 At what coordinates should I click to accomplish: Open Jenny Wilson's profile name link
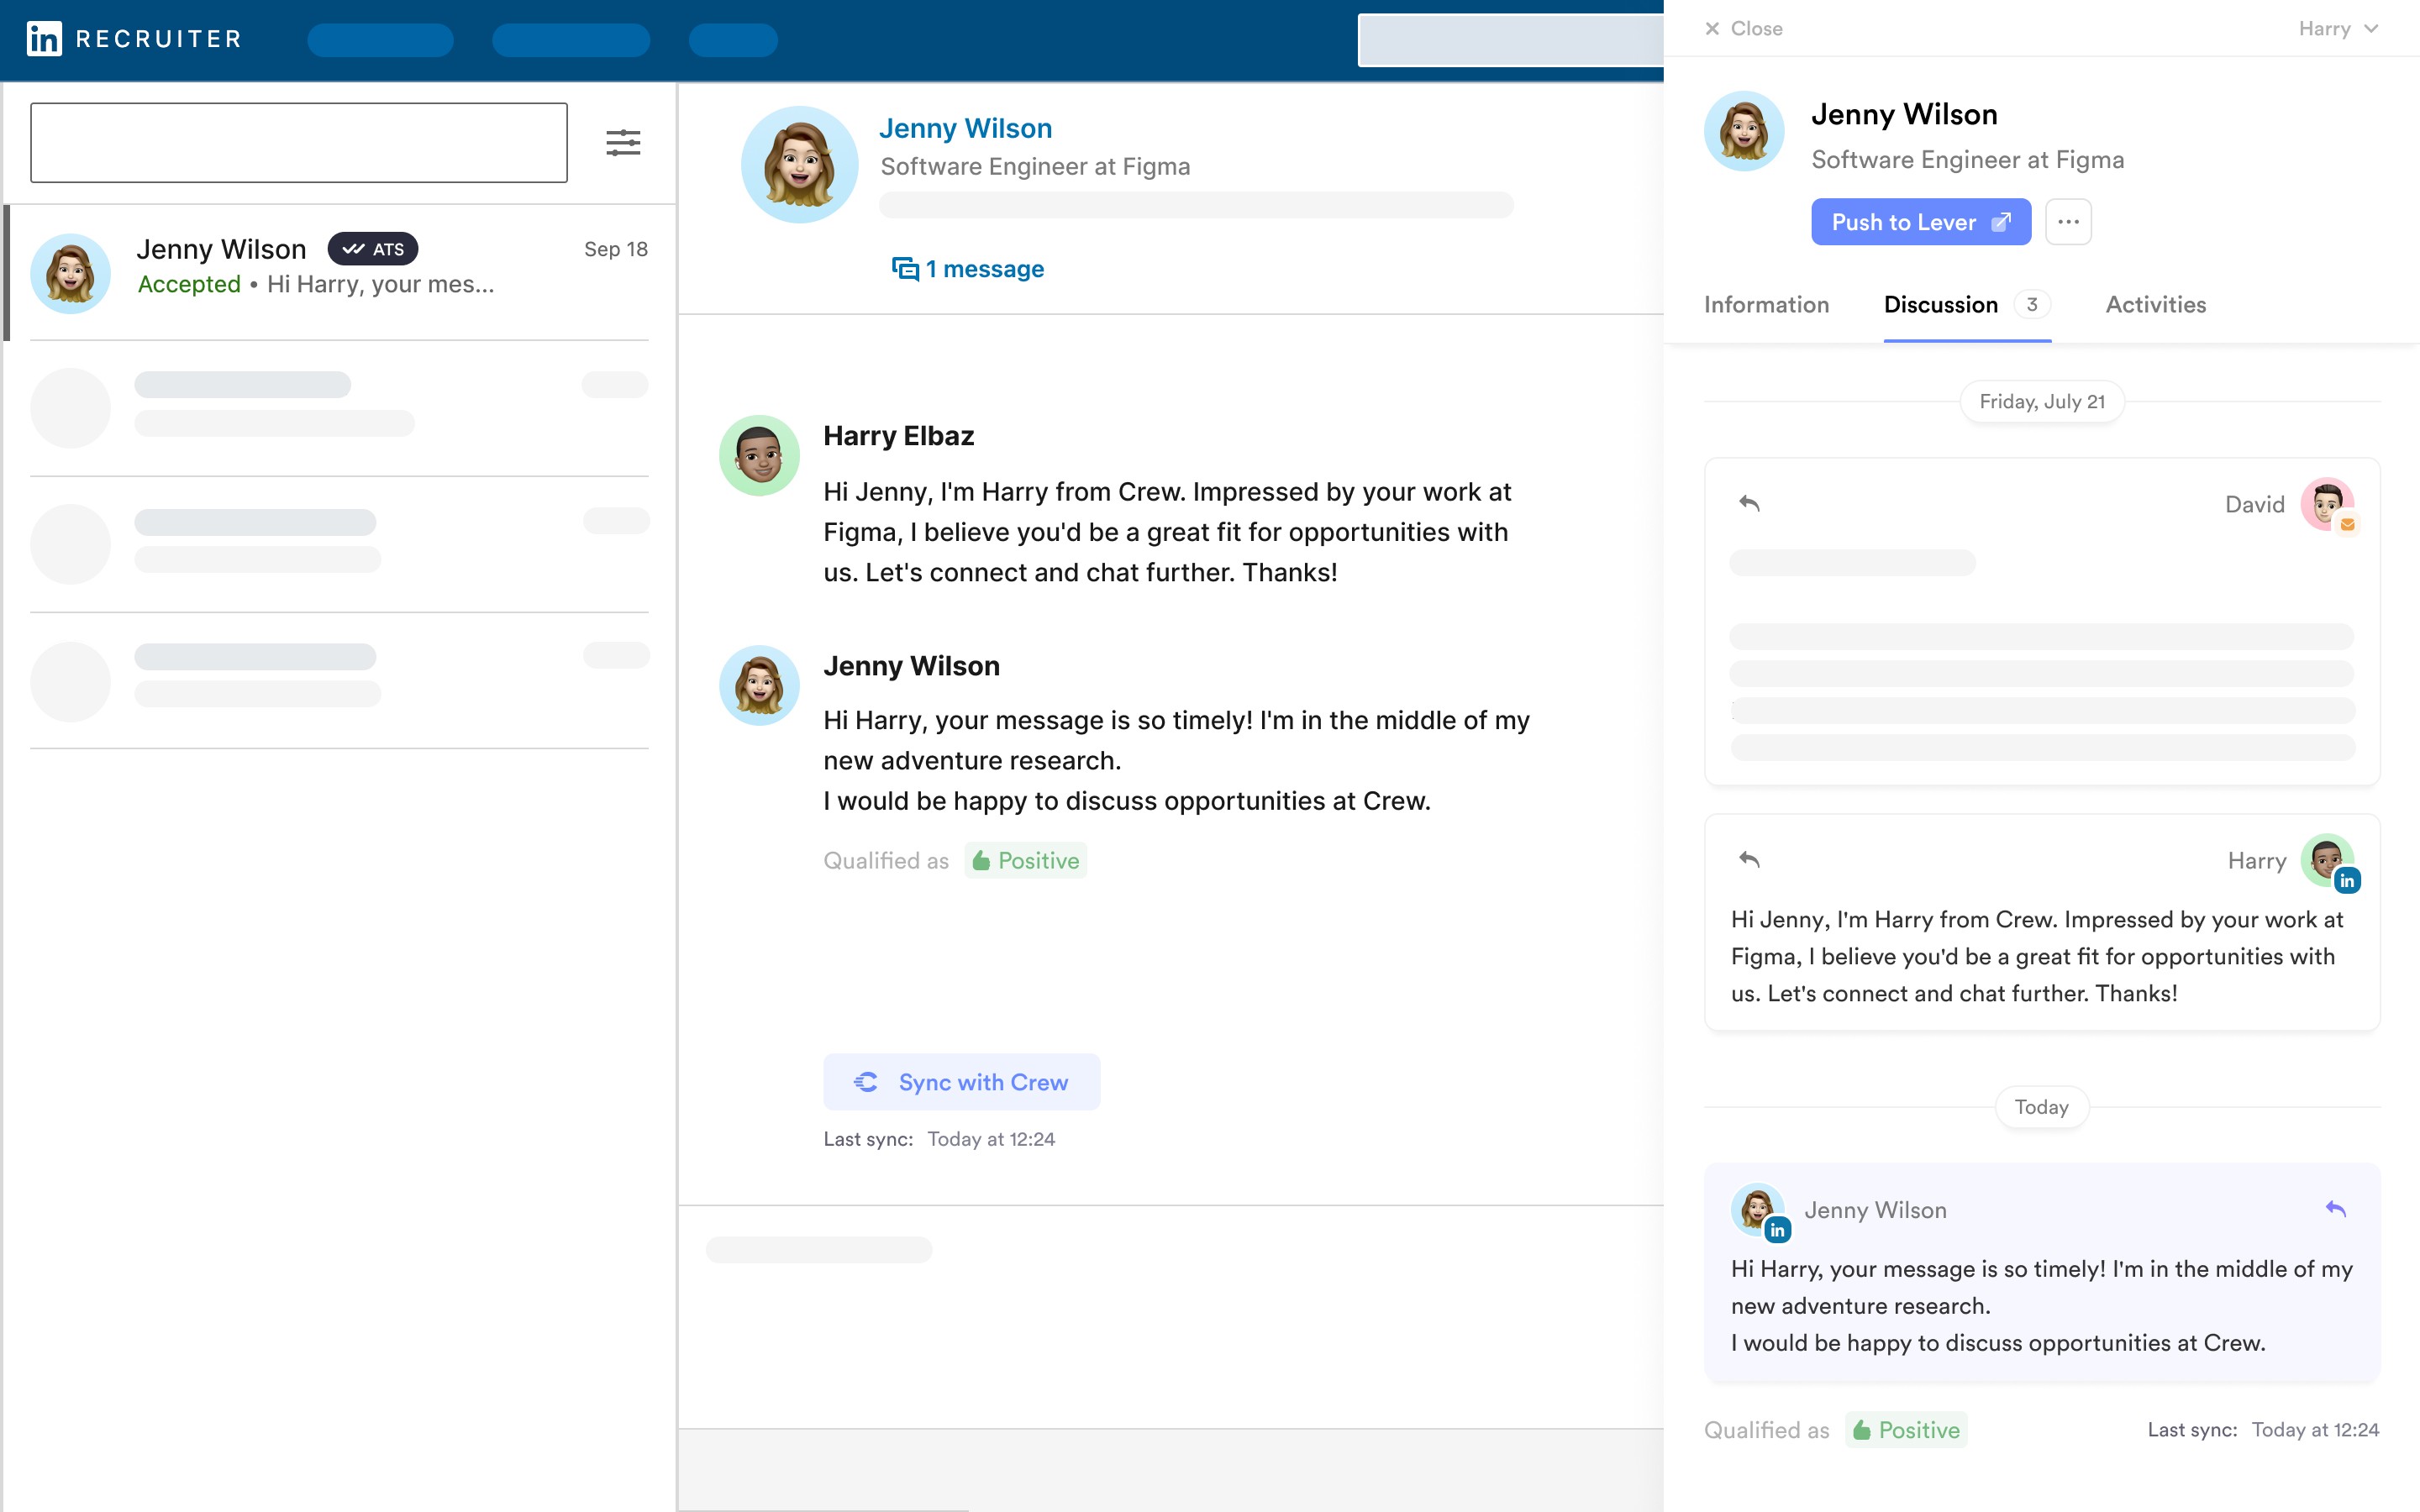click(x=965, y=129)
